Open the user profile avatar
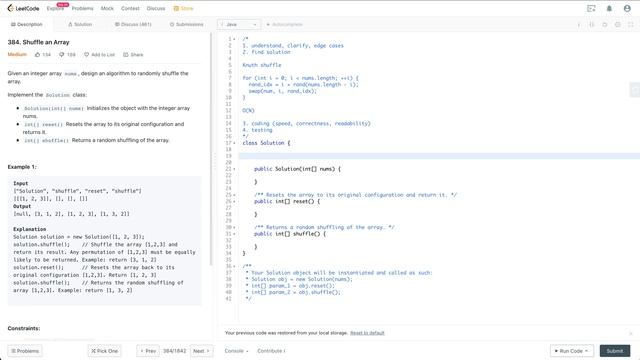 pyautogui.click(x=627, y=8)
